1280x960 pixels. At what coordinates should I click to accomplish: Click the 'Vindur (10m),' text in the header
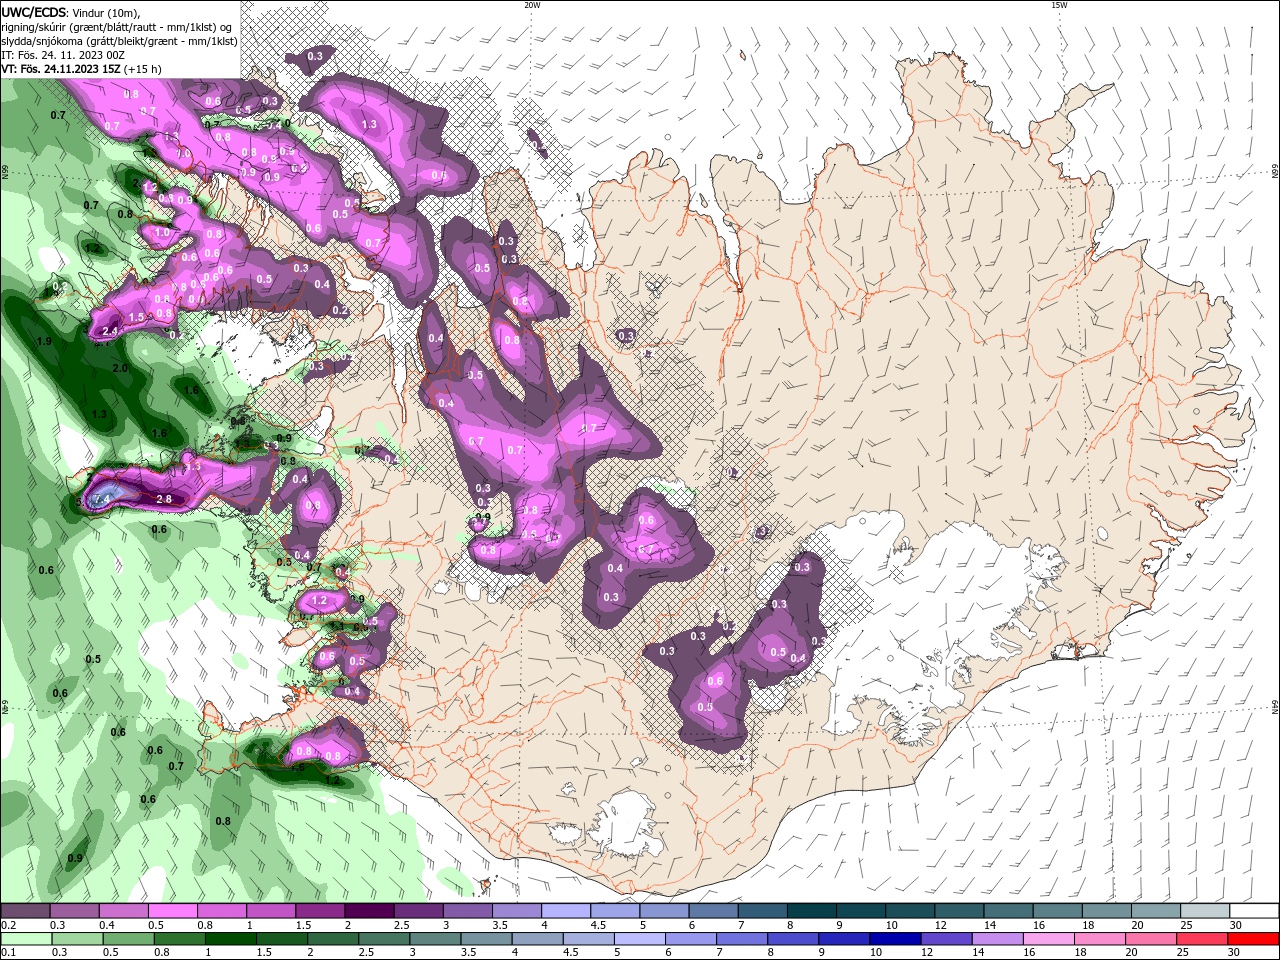click(x=107, y=12)
